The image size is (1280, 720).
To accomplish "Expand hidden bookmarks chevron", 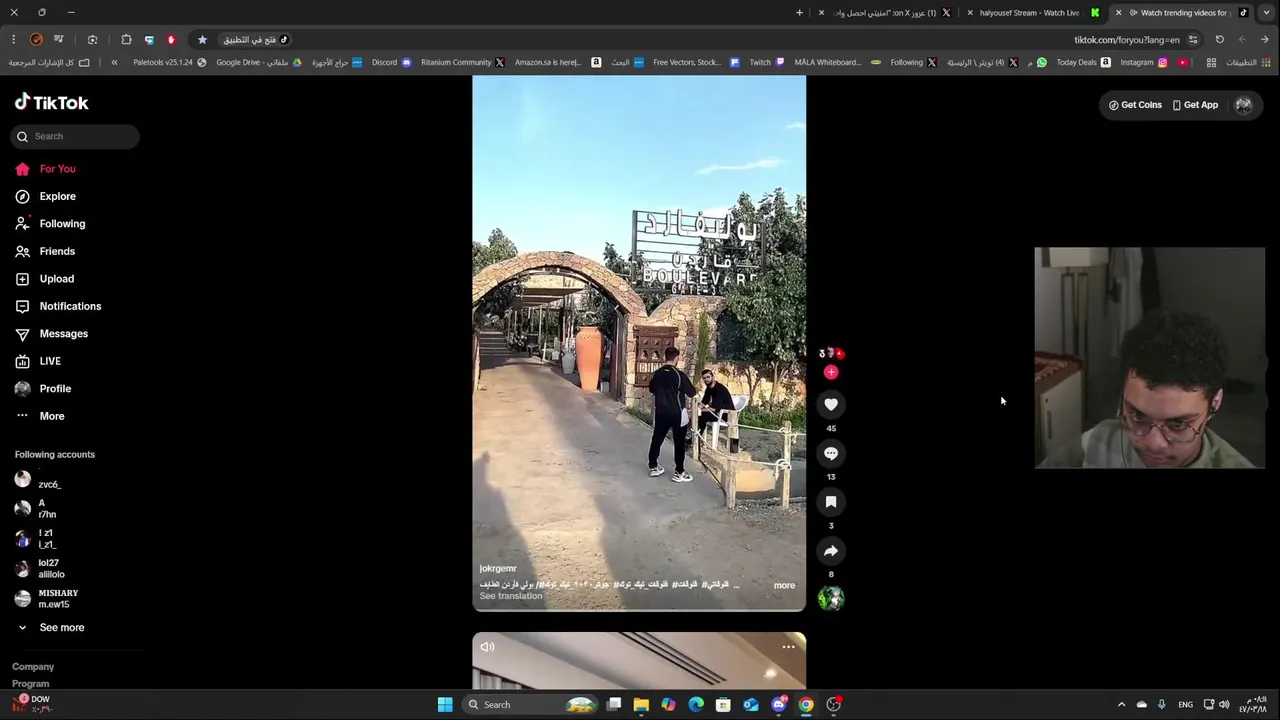I will [114, 62].
